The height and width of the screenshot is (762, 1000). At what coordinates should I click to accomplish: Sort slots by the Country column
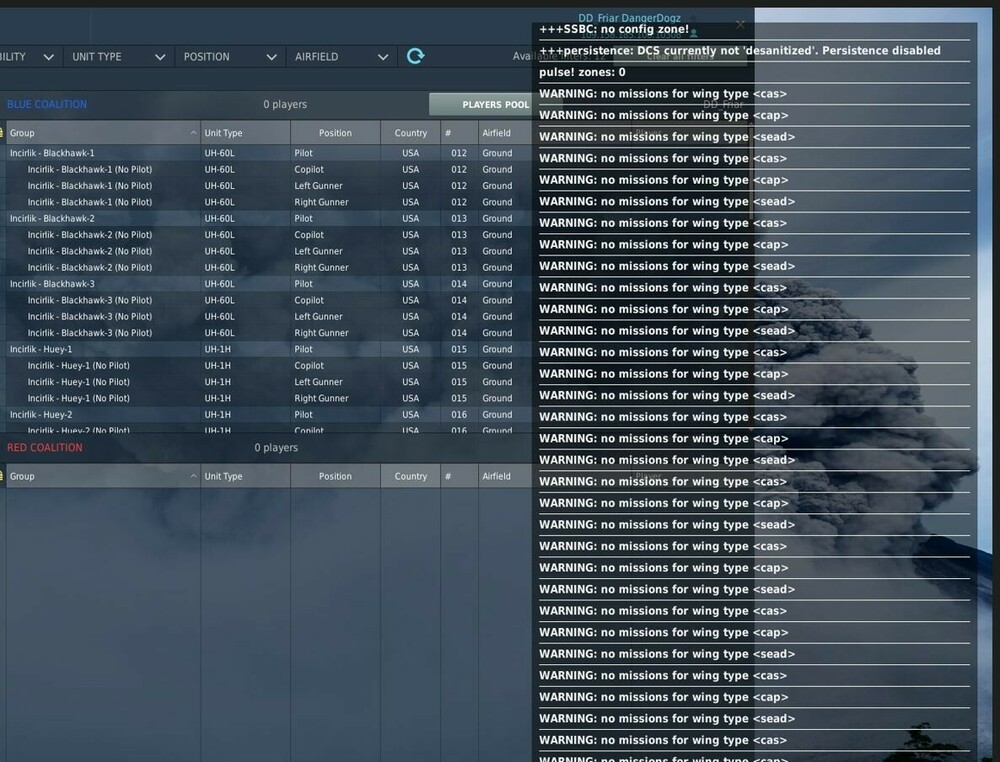tap(410, 132)
